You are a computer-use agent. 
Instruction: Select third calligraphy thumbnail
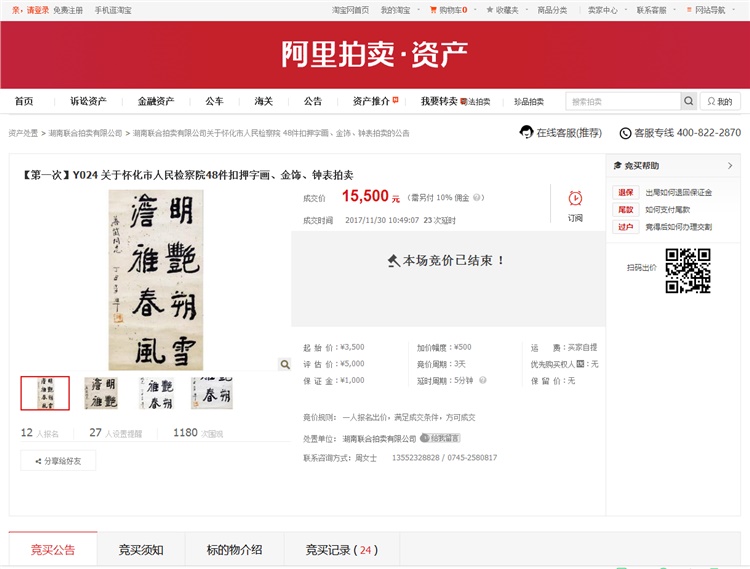coord(156,393)
